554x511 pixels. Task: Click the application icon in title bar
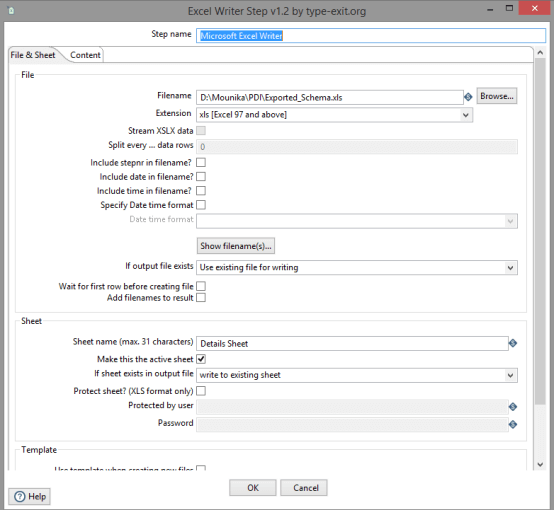pos(11,11)
